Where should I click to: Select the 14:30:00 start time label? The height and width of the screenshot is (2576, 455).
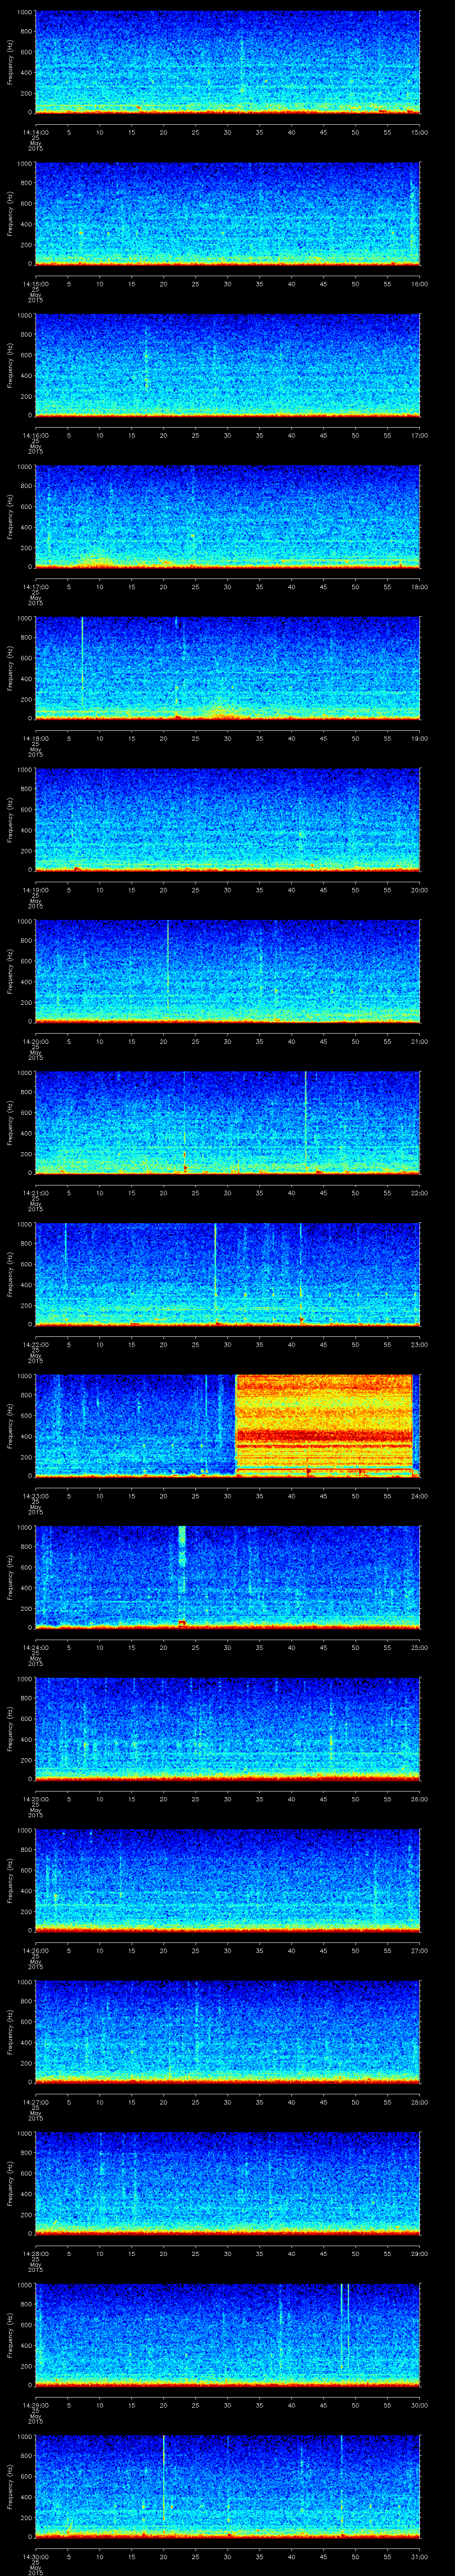(35, 2556)
